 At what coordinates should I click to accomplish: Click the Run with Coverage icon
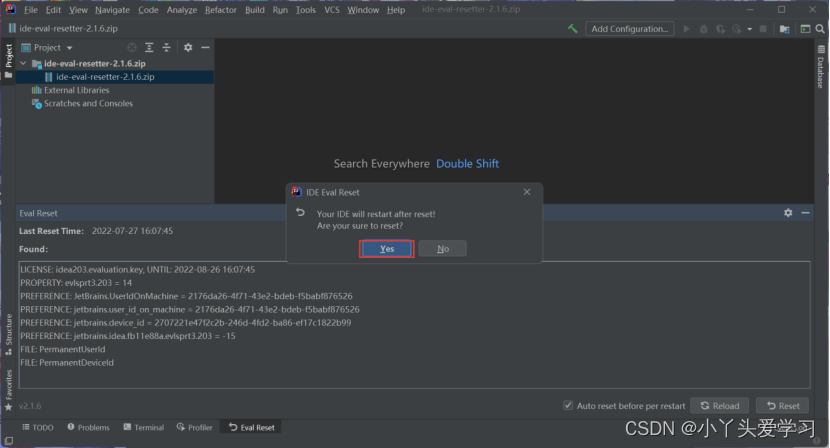(720, 29)
